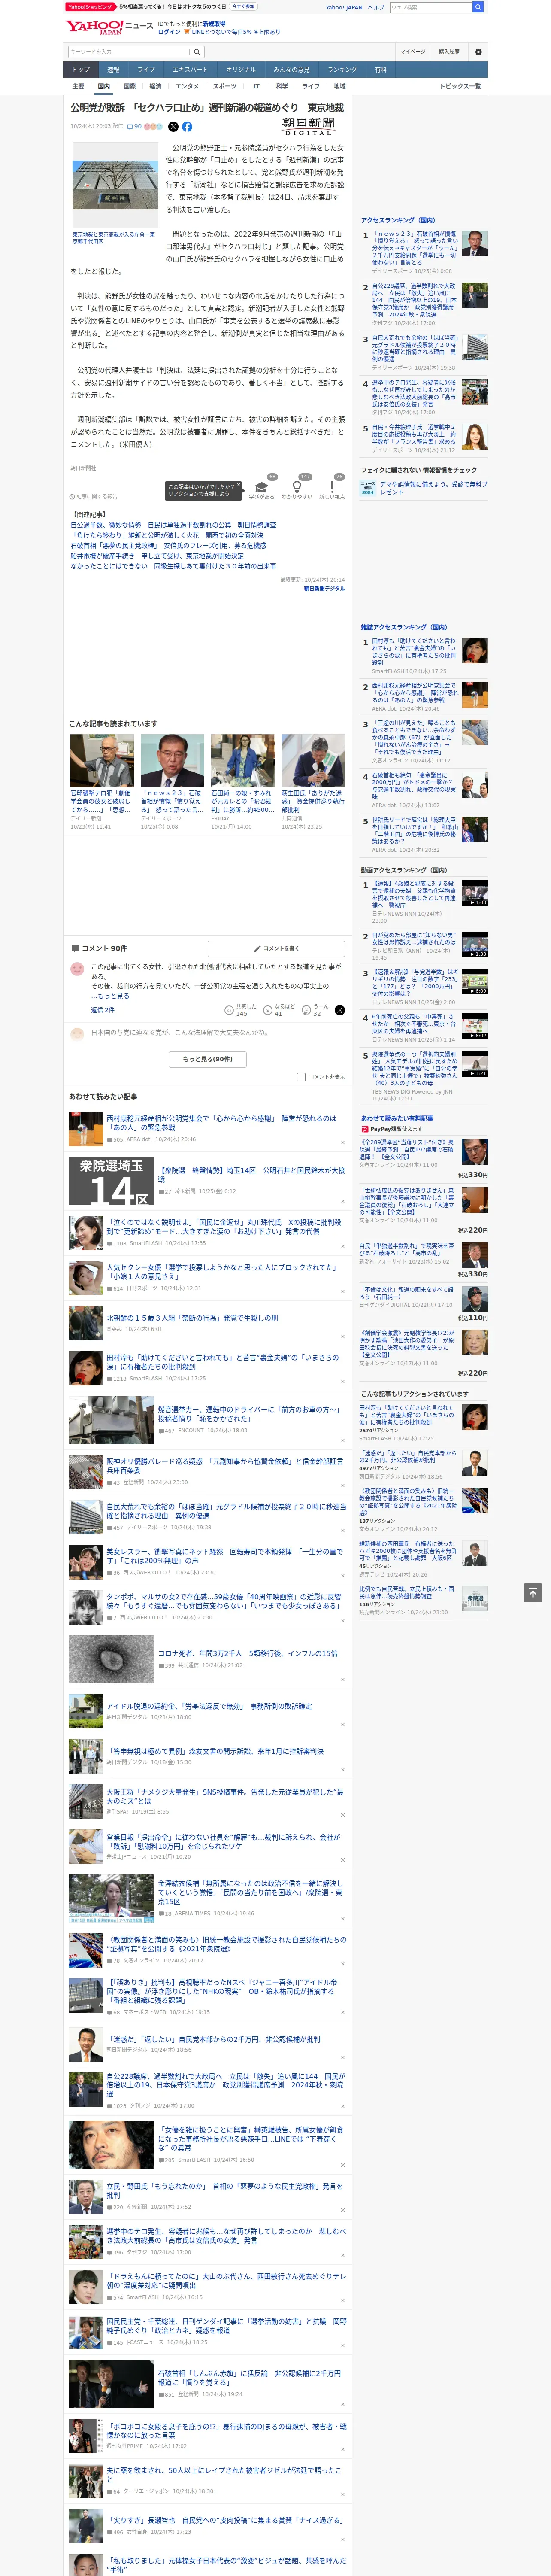The width and height of the screenshot is (551, 2576).
Task: Click the magnifier in the keyword search box
Action: [197, 51]
